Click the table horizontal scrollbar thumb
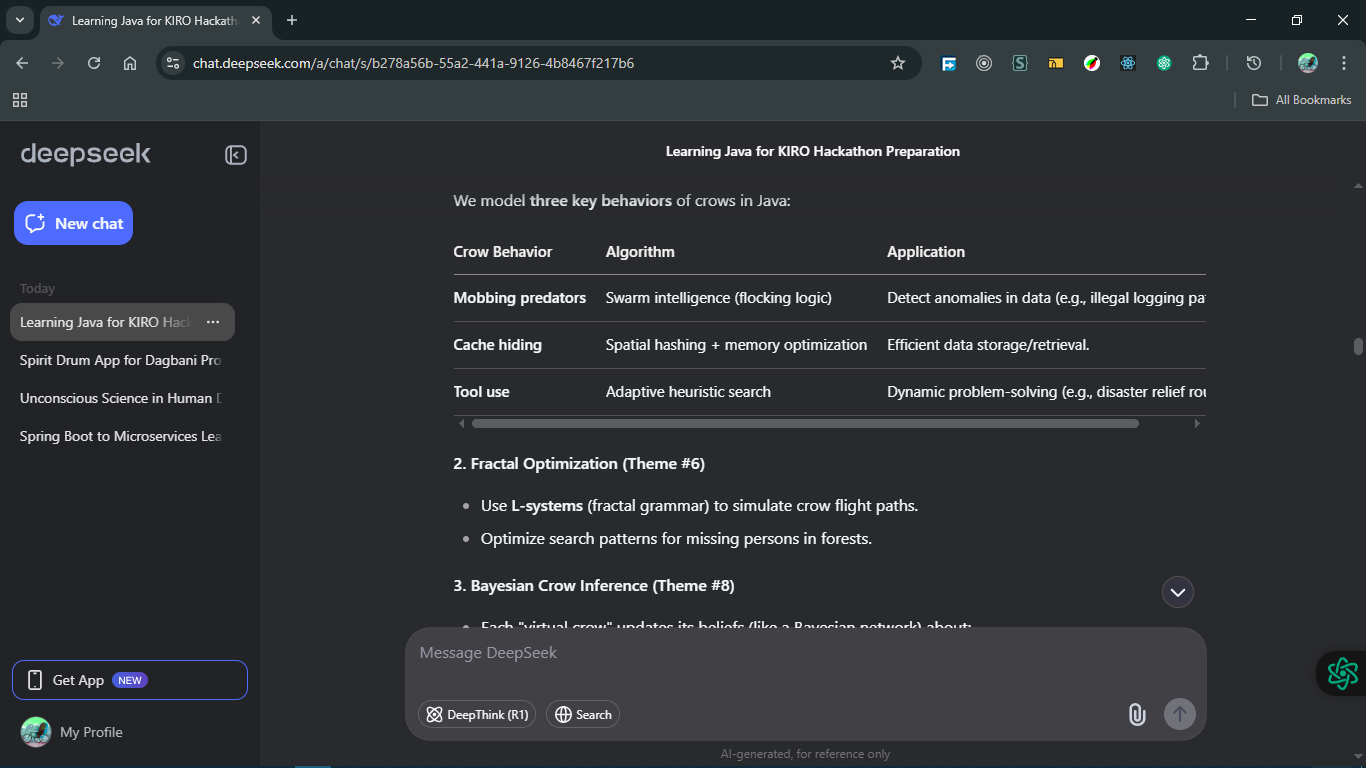1366x768 pixels. click(x=805, y=423)
